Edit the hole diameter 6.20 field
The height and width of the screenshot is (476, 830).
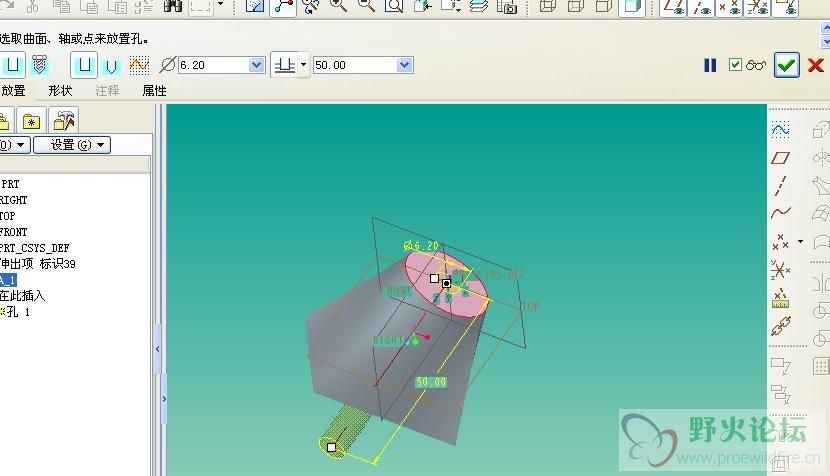(x=214, y=65)
